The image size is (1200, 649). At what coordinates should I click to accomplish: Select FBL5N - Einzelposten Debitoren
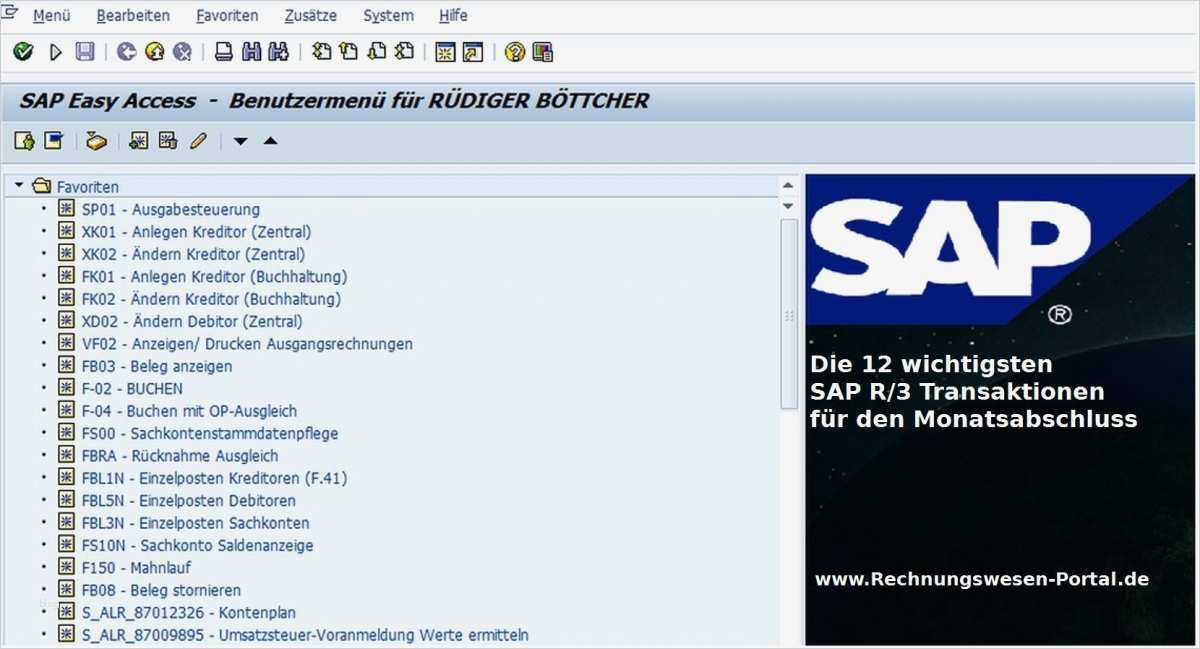pos(189,500)
